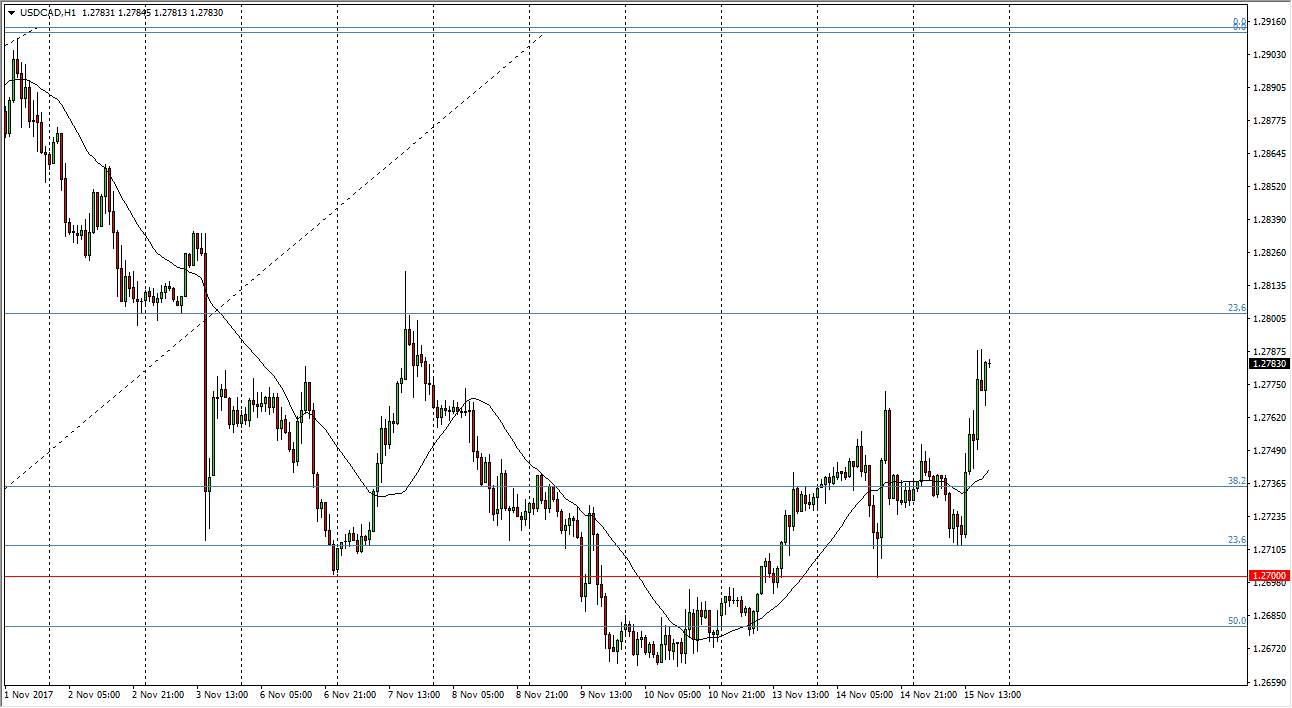1292x708 pixels.
Task: Click the 23.6 Fibonacci label near 1.27105
Action: (x=1237, y=540)
